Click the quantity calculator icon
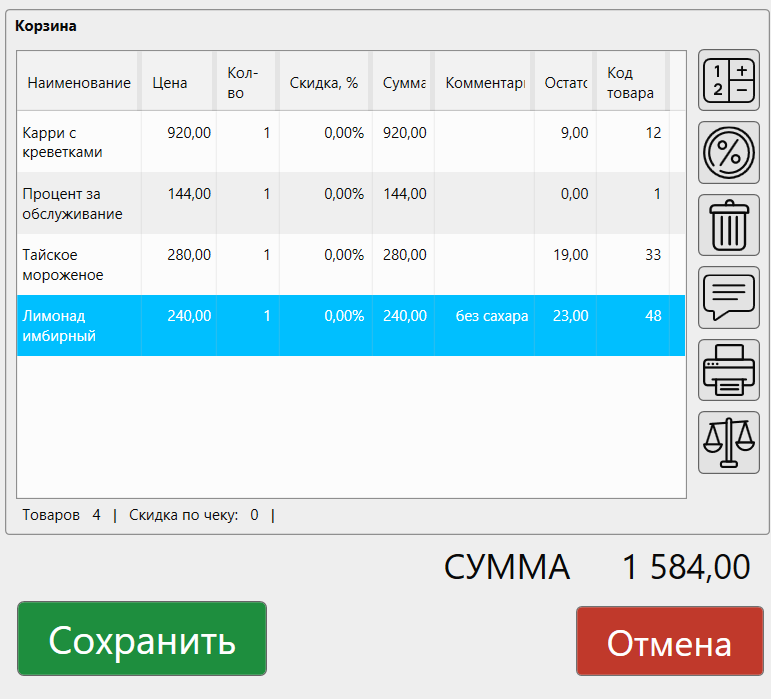The width and height of the screenshot is (771, 699). (728, 81)
